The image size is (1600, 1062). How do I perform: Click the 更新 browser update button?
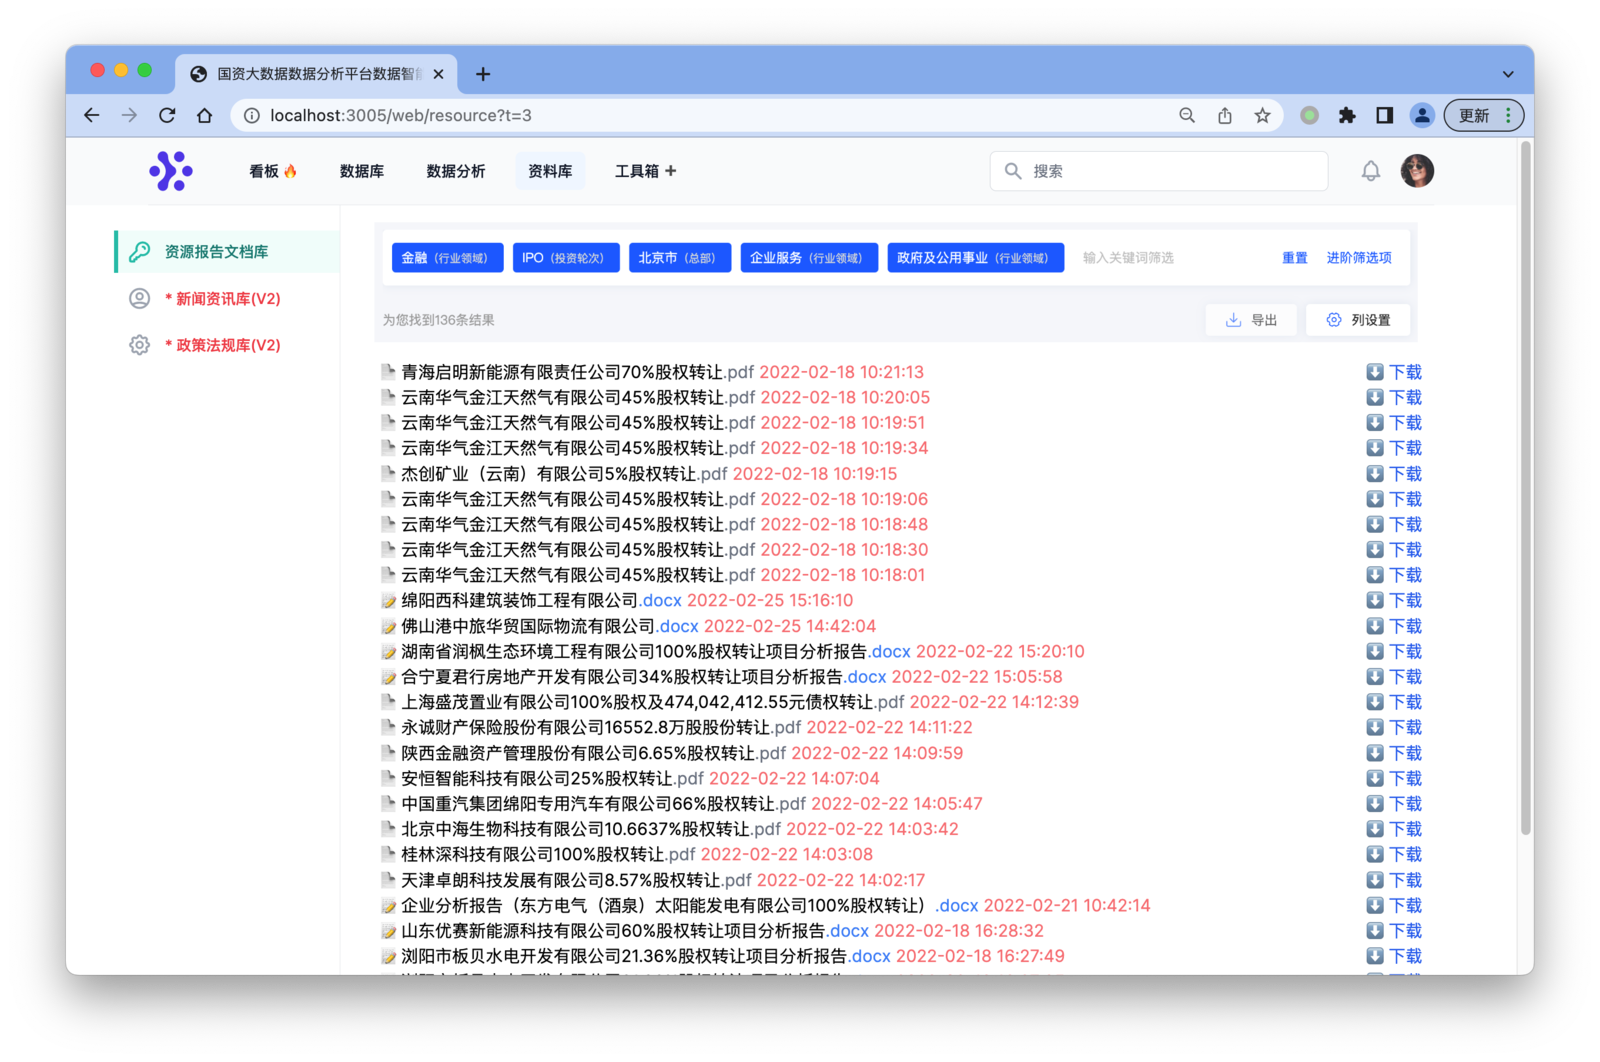click(x=1484, y=115)
